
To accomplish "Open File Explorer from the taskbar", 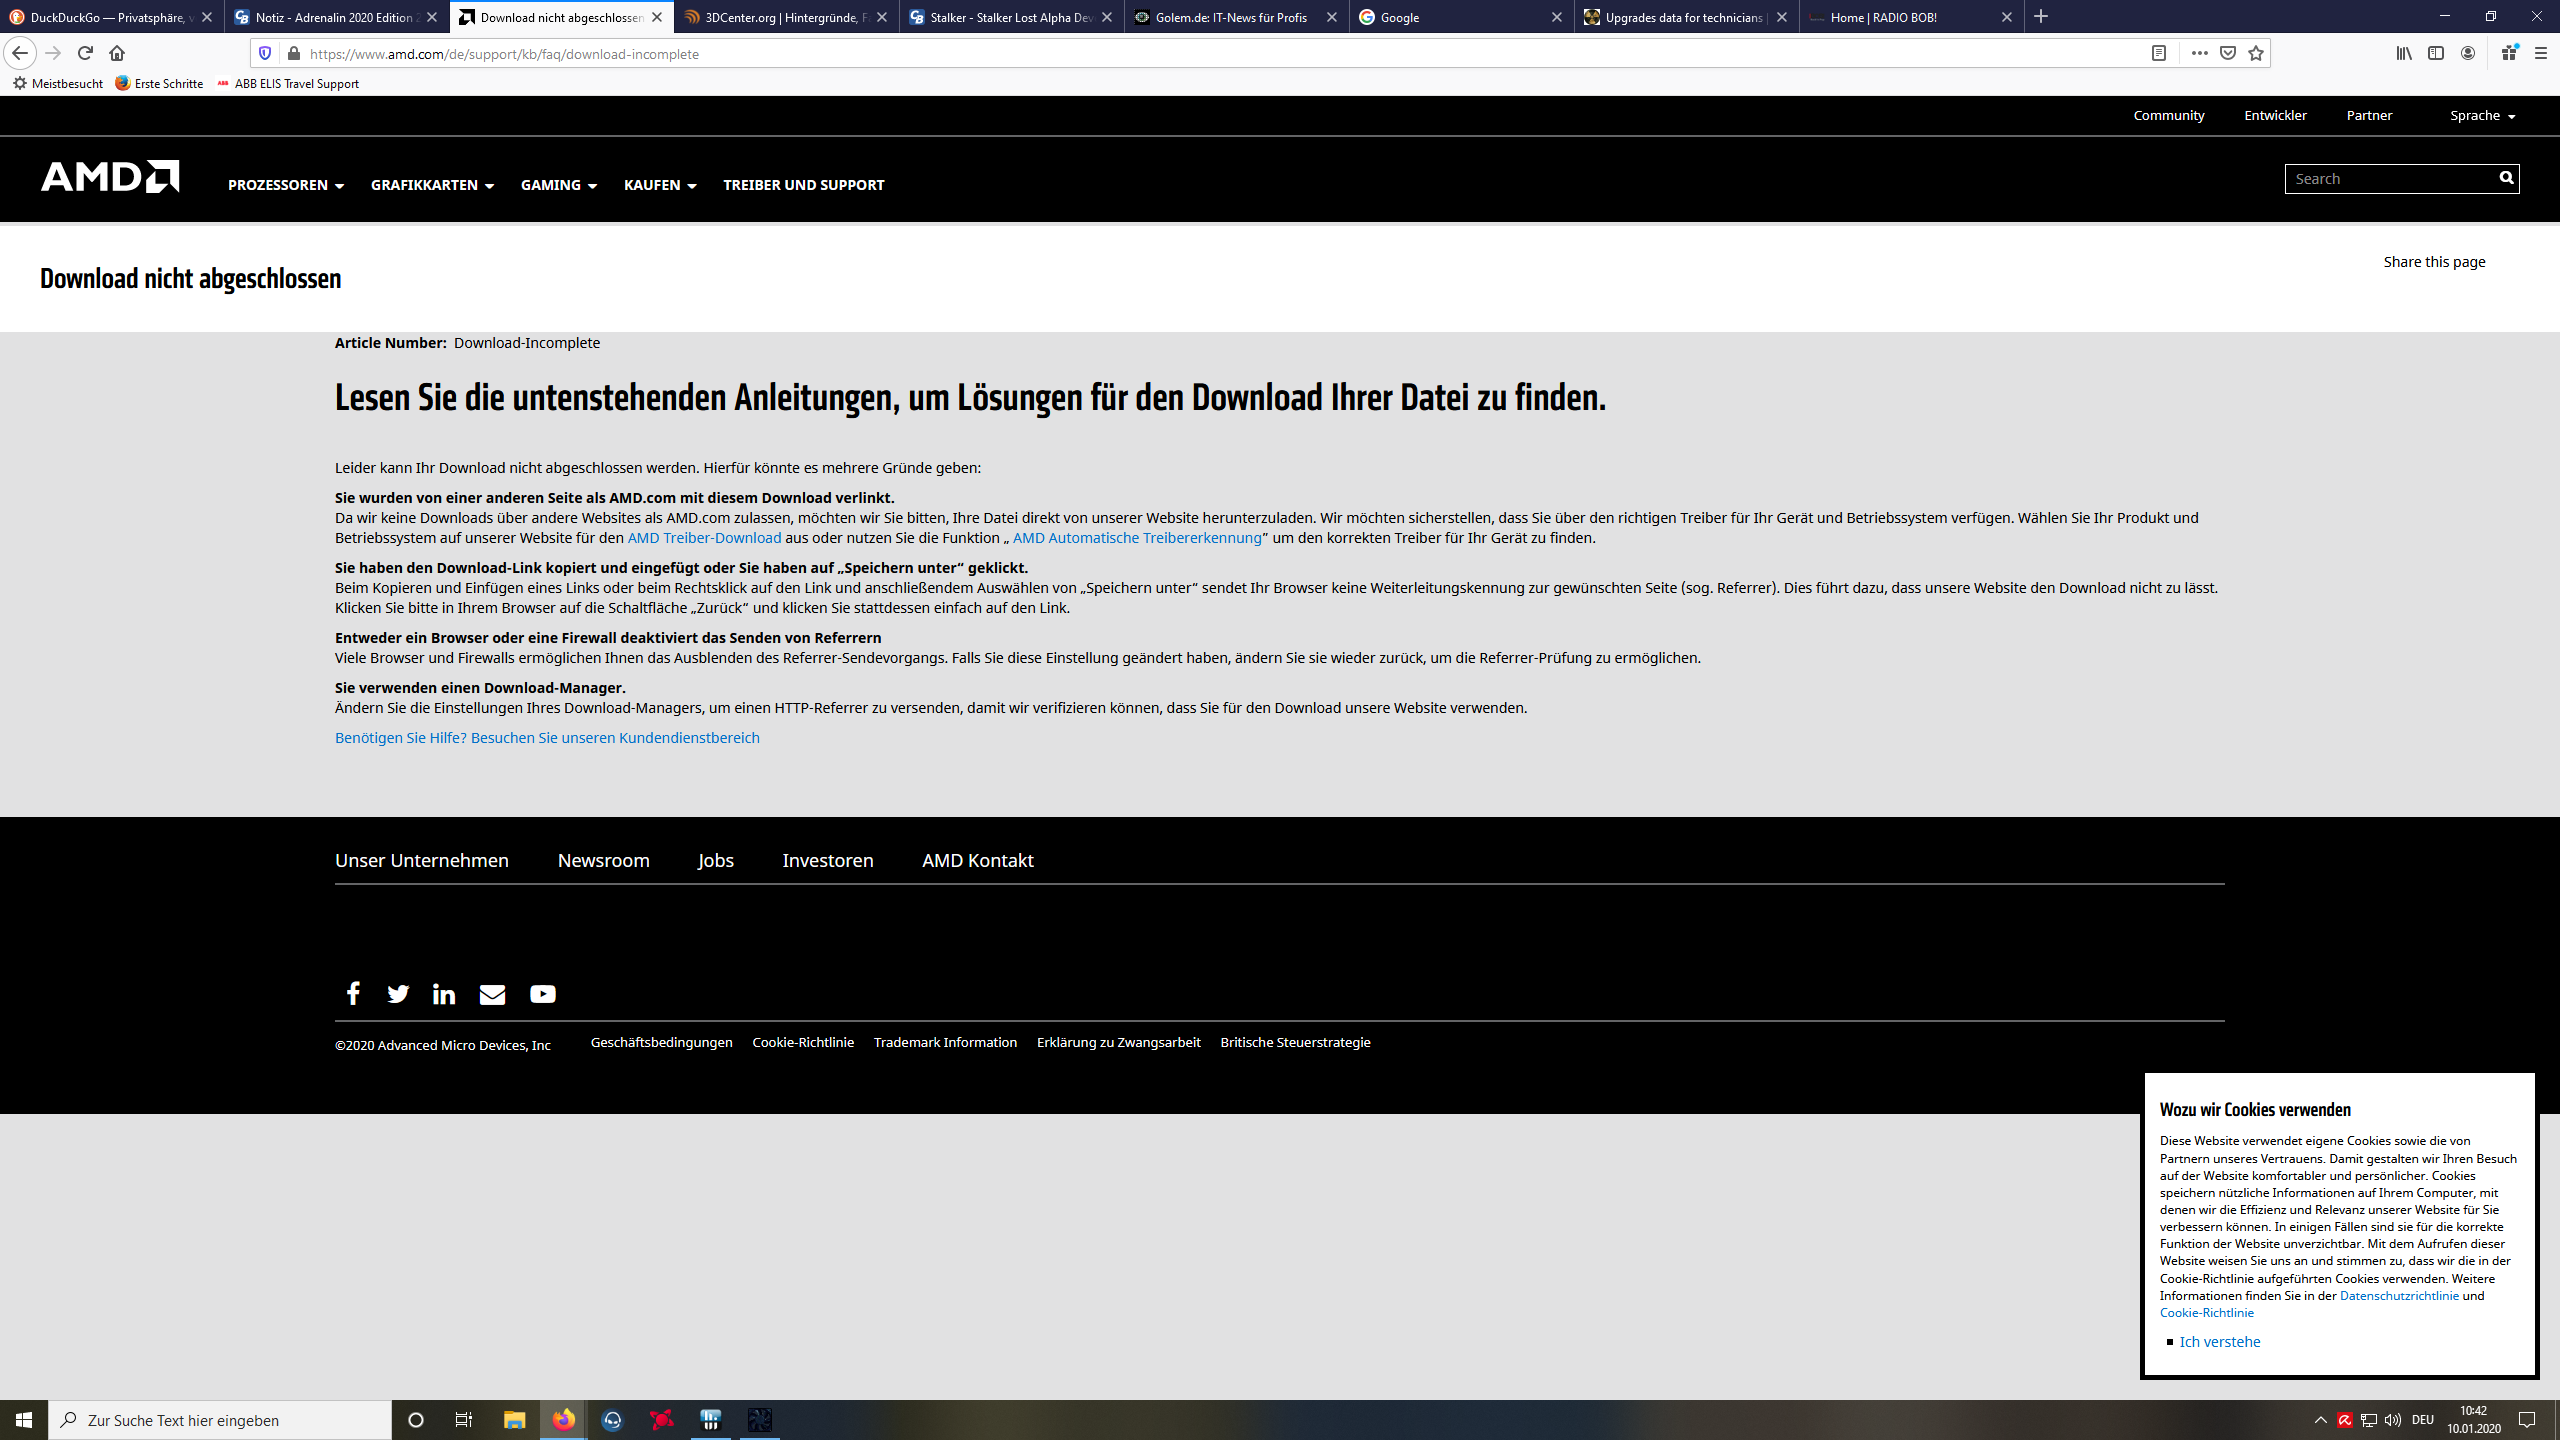I will coord(514,1420).
